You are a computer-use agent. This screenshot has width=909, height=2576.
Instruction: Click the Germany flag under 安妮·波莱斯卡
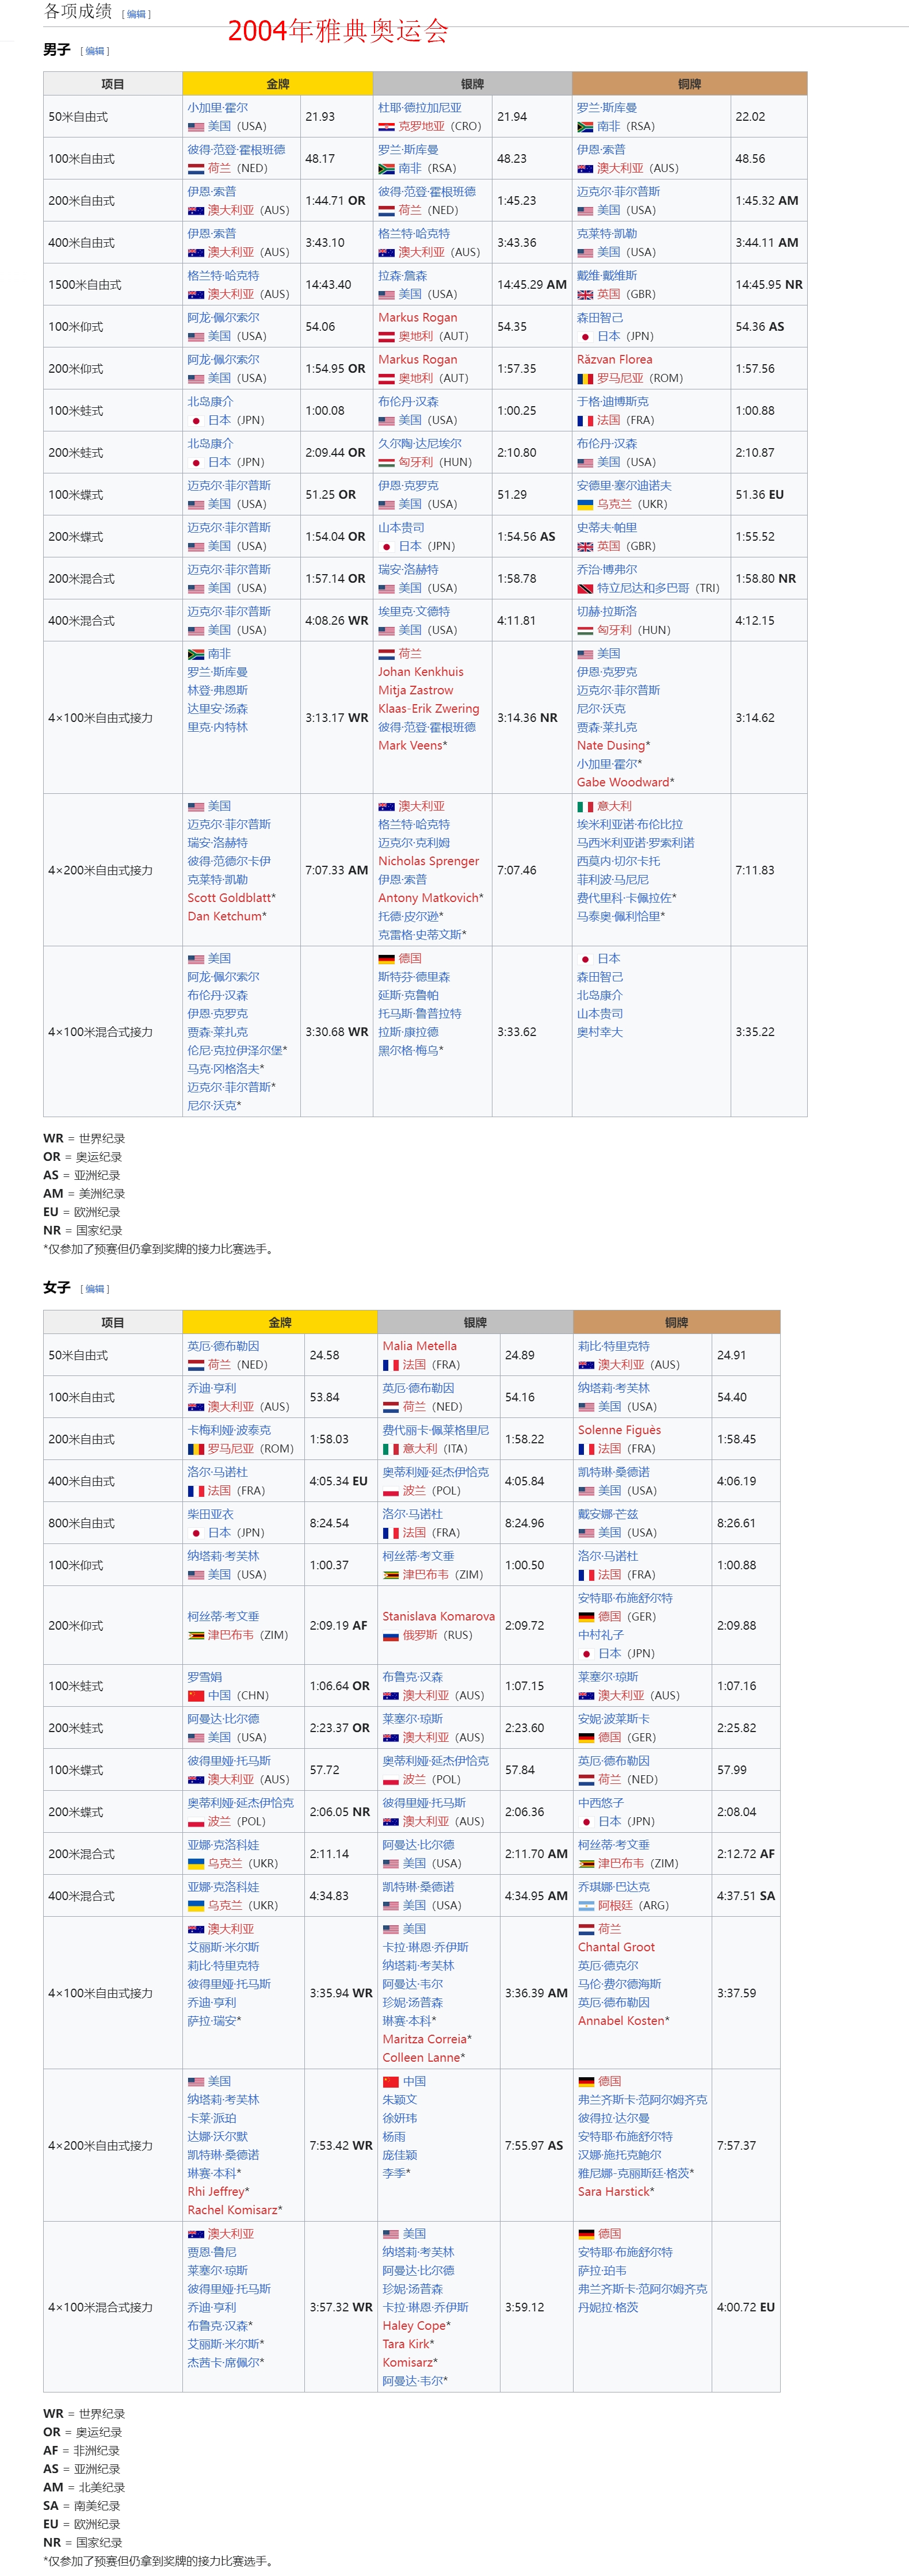coord(586,1738)
